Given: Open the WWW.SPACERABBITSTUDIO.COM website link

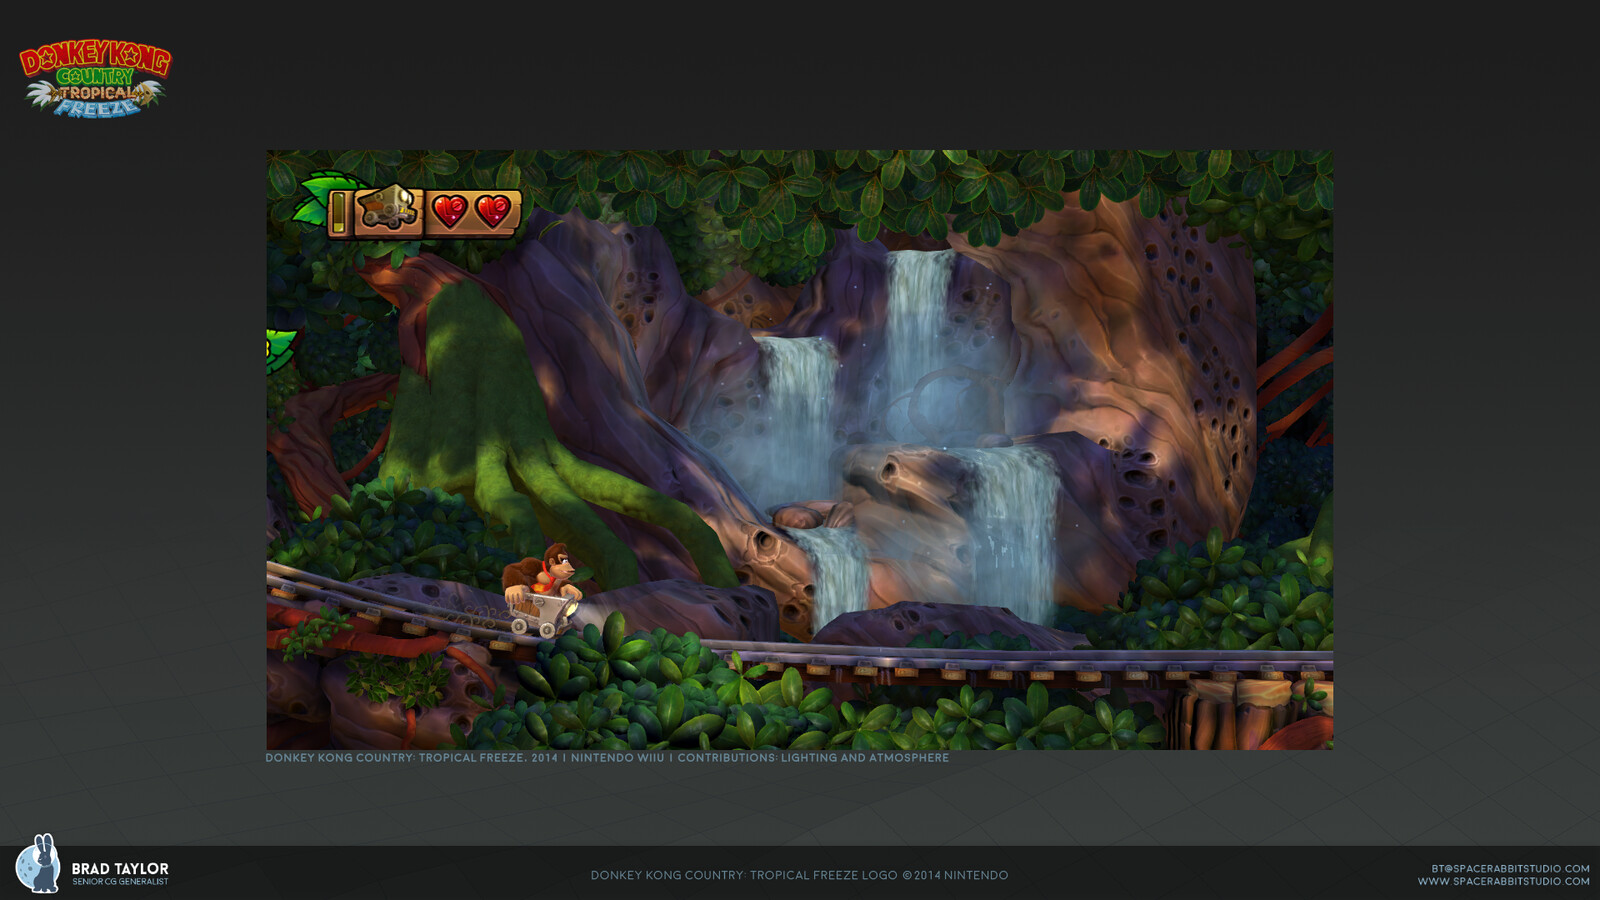Looking at the screenshot, I should pyautogui.click(x=1503, y=881).
